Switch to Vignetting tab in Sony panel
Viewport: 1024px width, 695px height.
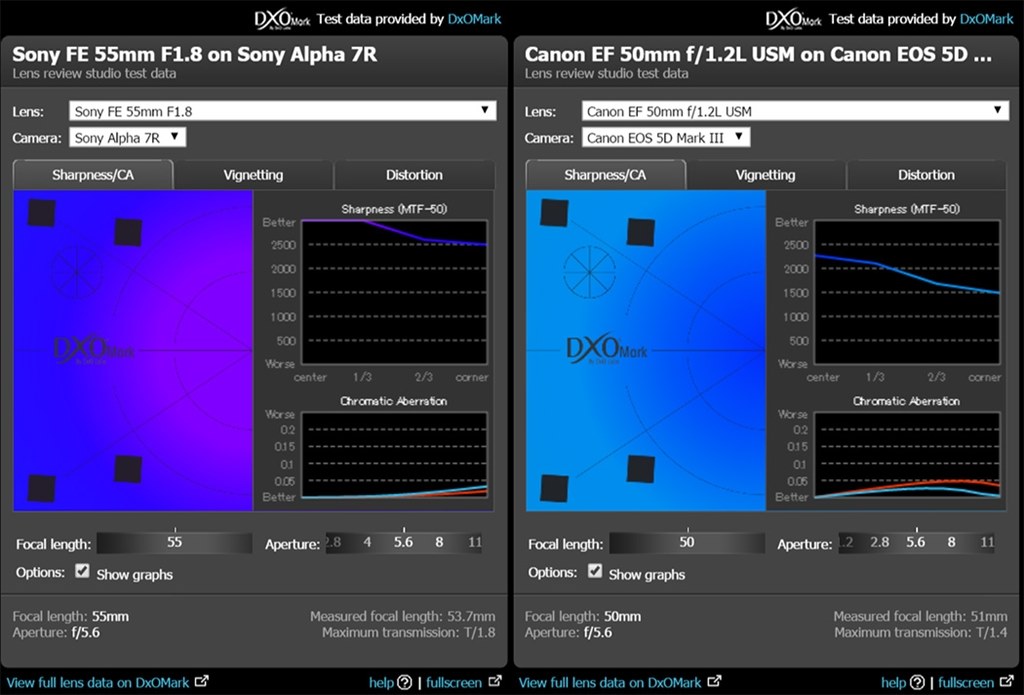click(253, 175)
